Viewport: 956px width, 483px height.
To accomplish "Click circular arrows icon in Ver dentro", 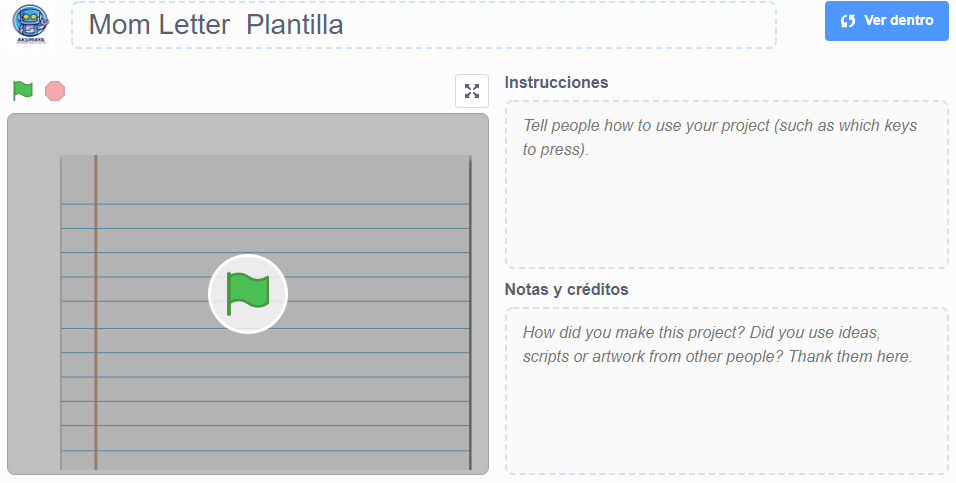I will [847, 21].
